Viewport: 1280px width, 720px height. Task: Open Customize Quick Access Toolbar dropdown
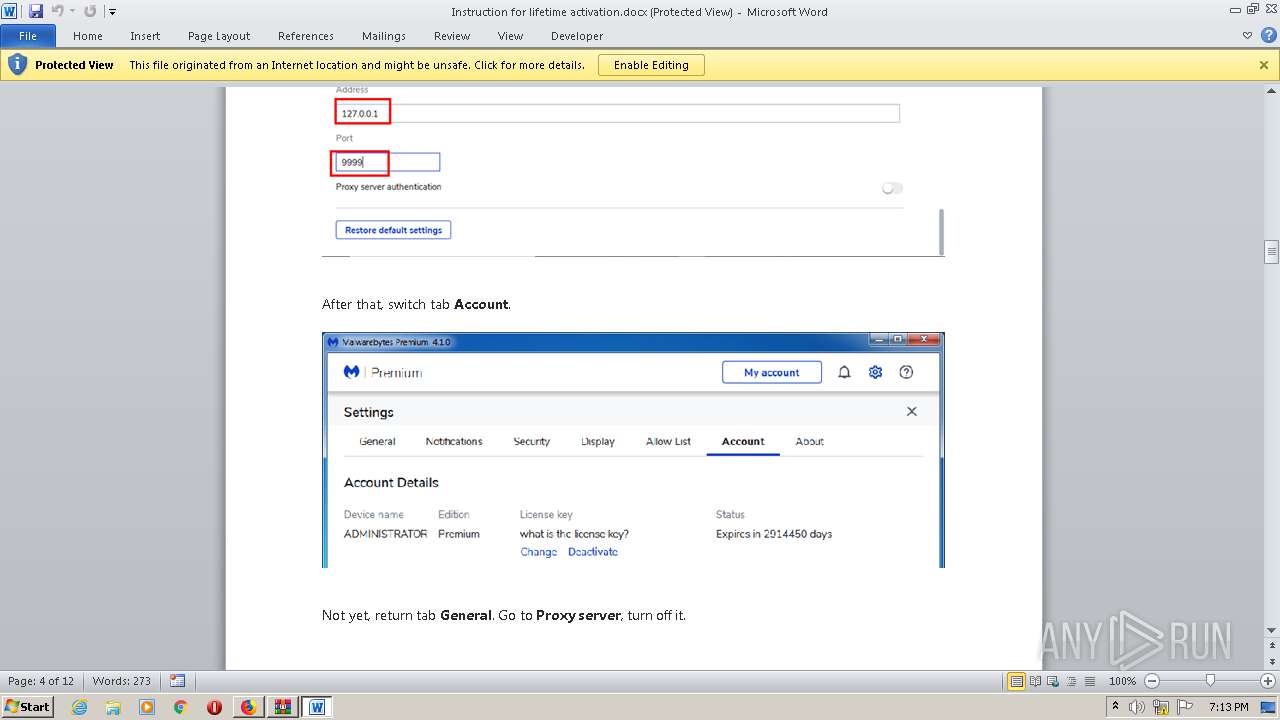112,12
